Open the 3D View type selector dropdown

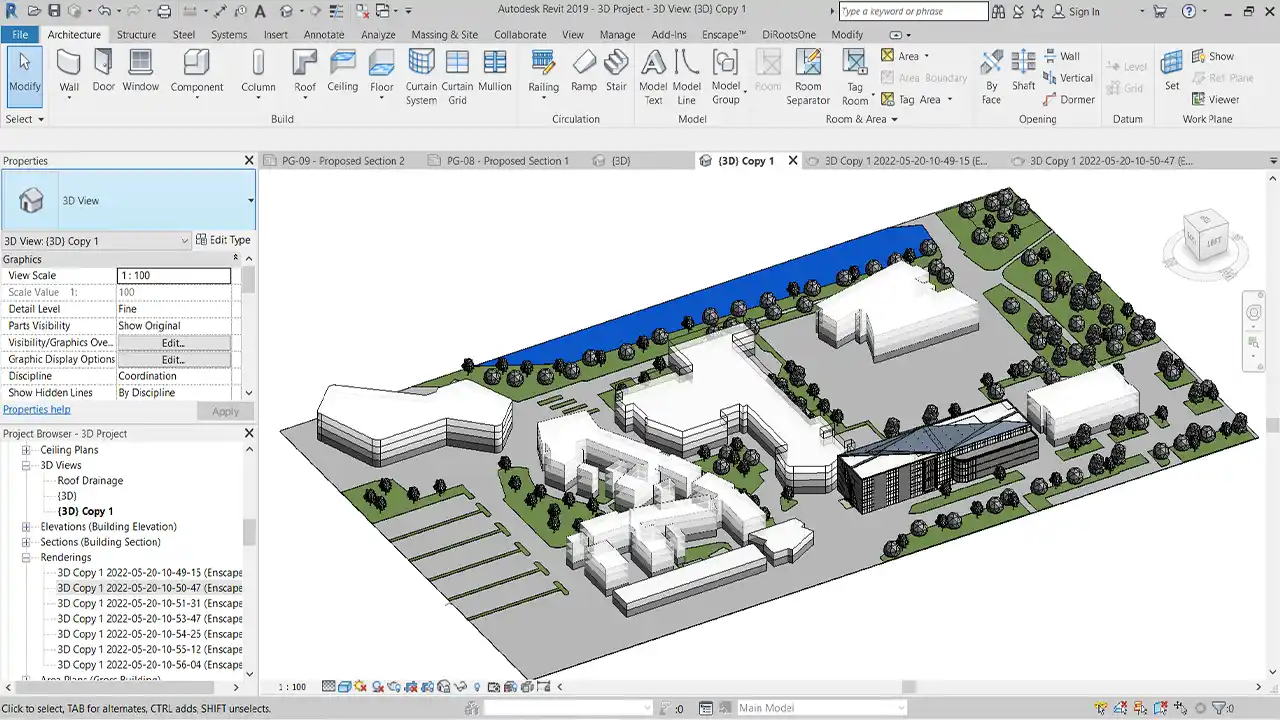251,200
